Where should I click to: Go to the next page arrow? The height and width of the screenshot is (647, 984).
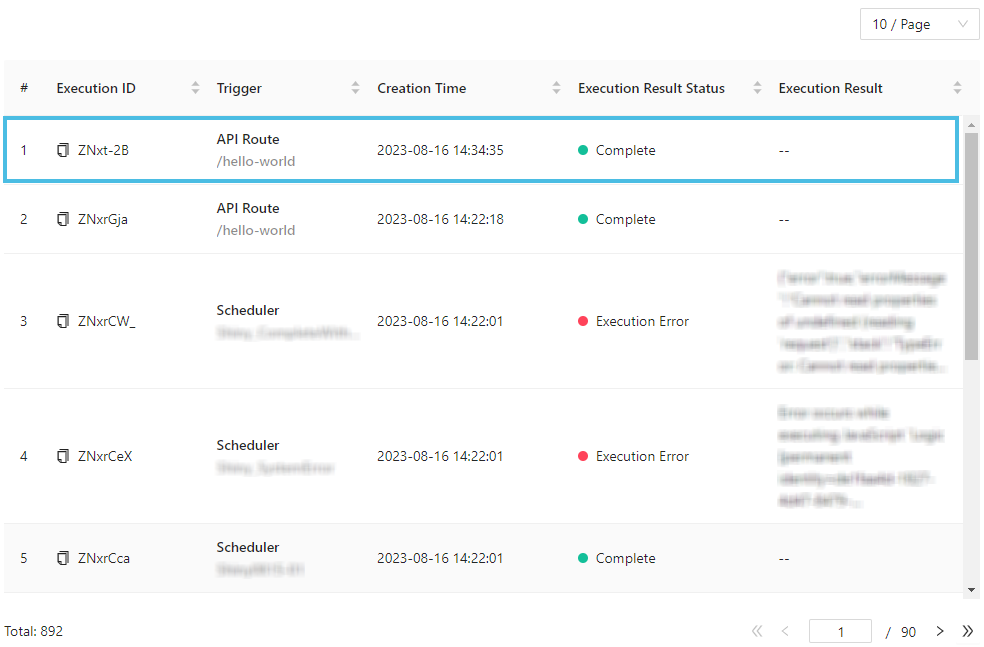939,631
